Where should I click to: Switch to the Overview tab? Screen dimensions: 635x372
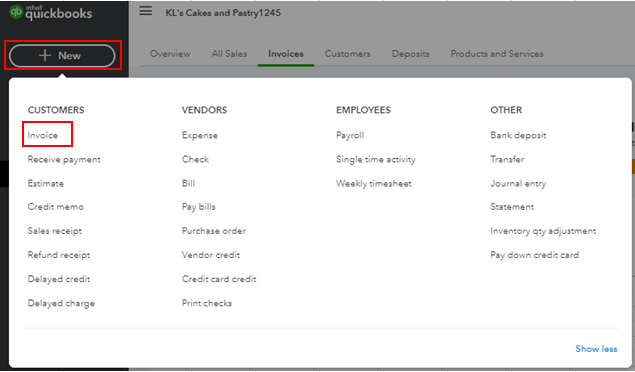click(170, 54)
